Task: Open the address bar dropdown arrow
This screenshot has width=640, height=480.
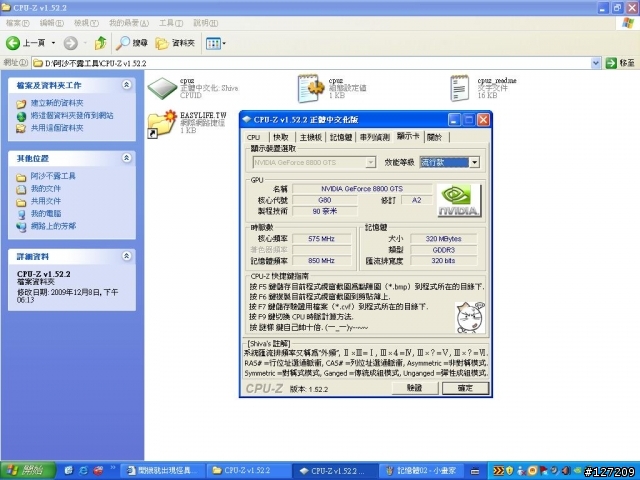Action: (596, 63)
